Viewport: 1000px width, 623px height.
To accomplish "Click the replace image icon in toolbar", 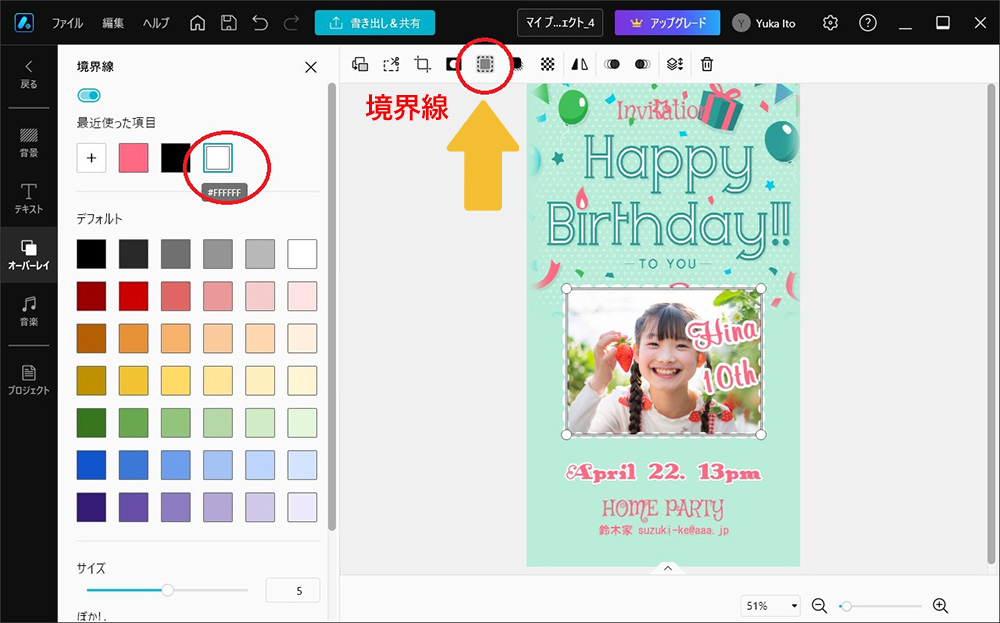I will pos(360,64).
